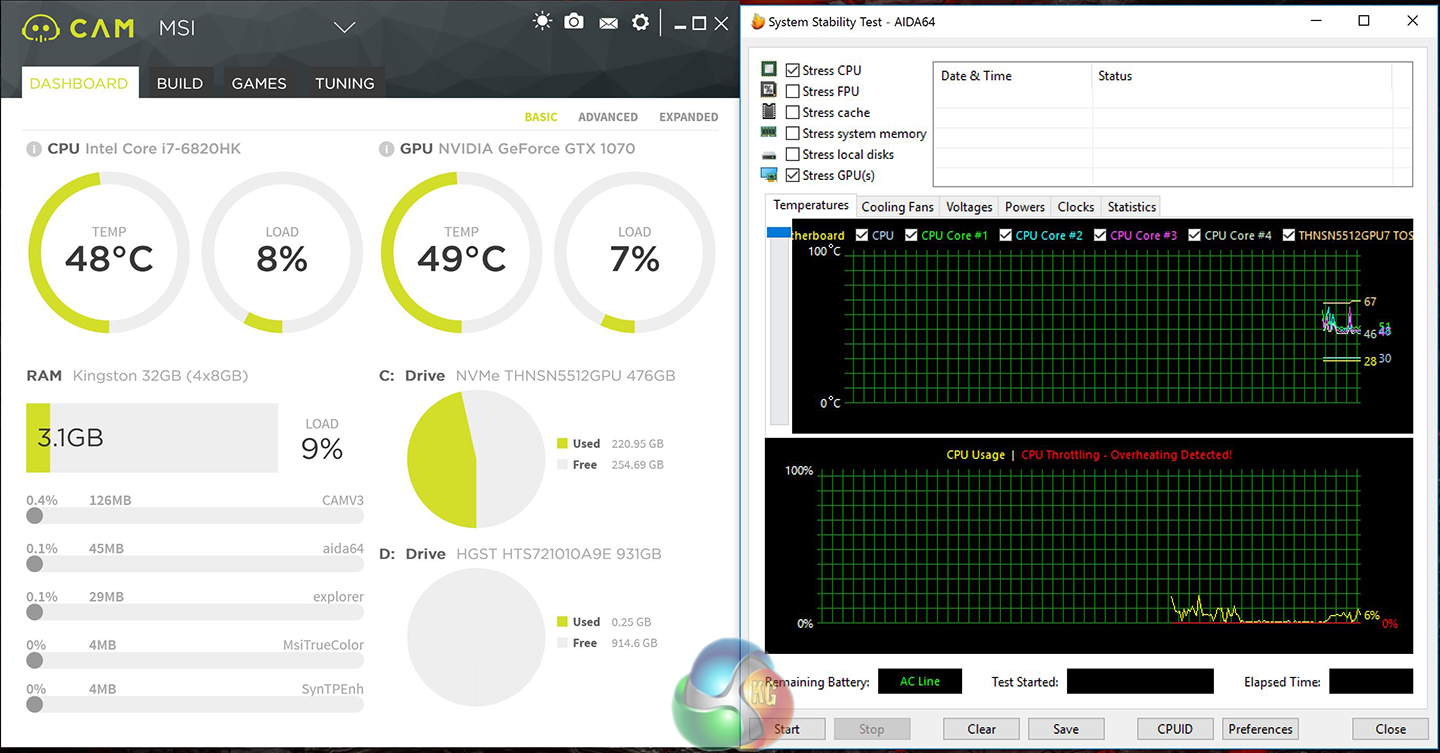The height and width of the screenshot is (753, 1440).
Task: Open AIDA64 Preferences
Action: click(x=1260, y=729)
